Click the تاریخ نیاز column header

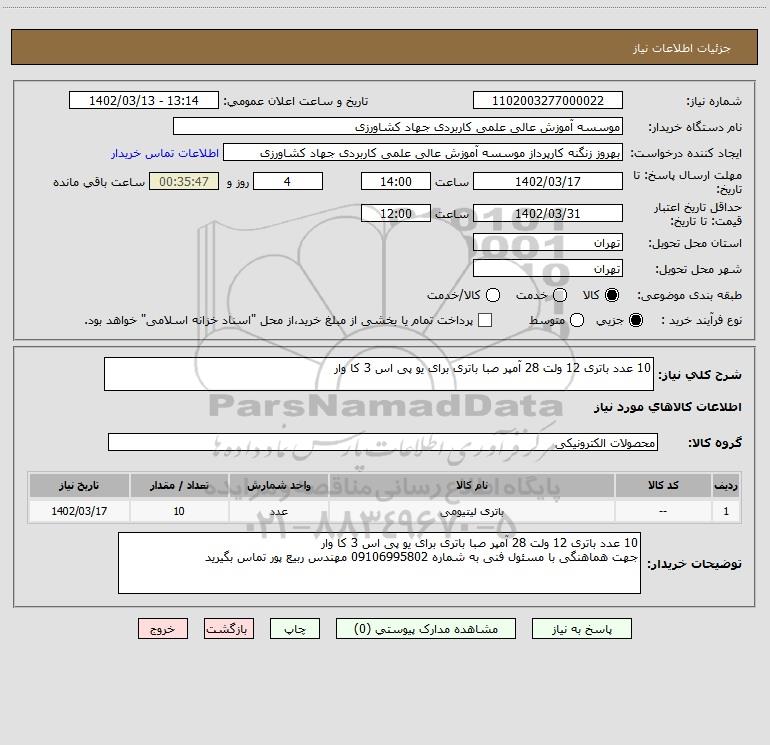pos(79,485)
